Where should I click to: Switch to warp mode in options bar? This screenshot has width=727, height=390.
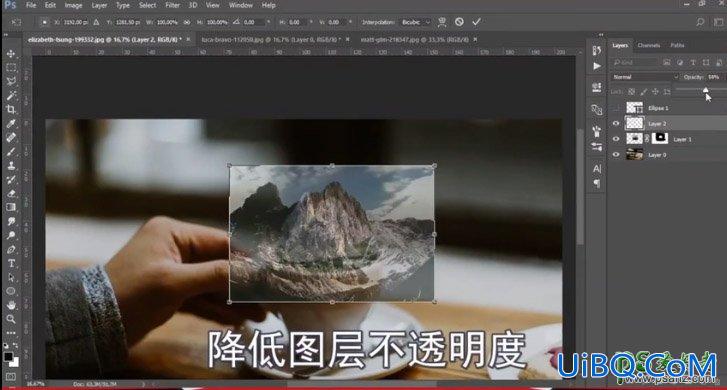[442, 22]
